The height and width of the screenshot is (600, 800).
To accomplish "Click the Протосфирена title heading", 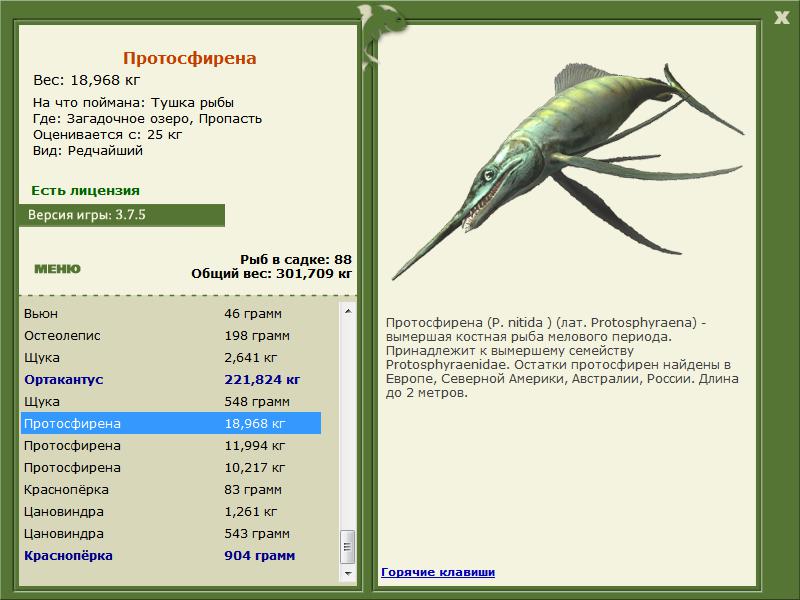I will (189, 58).
